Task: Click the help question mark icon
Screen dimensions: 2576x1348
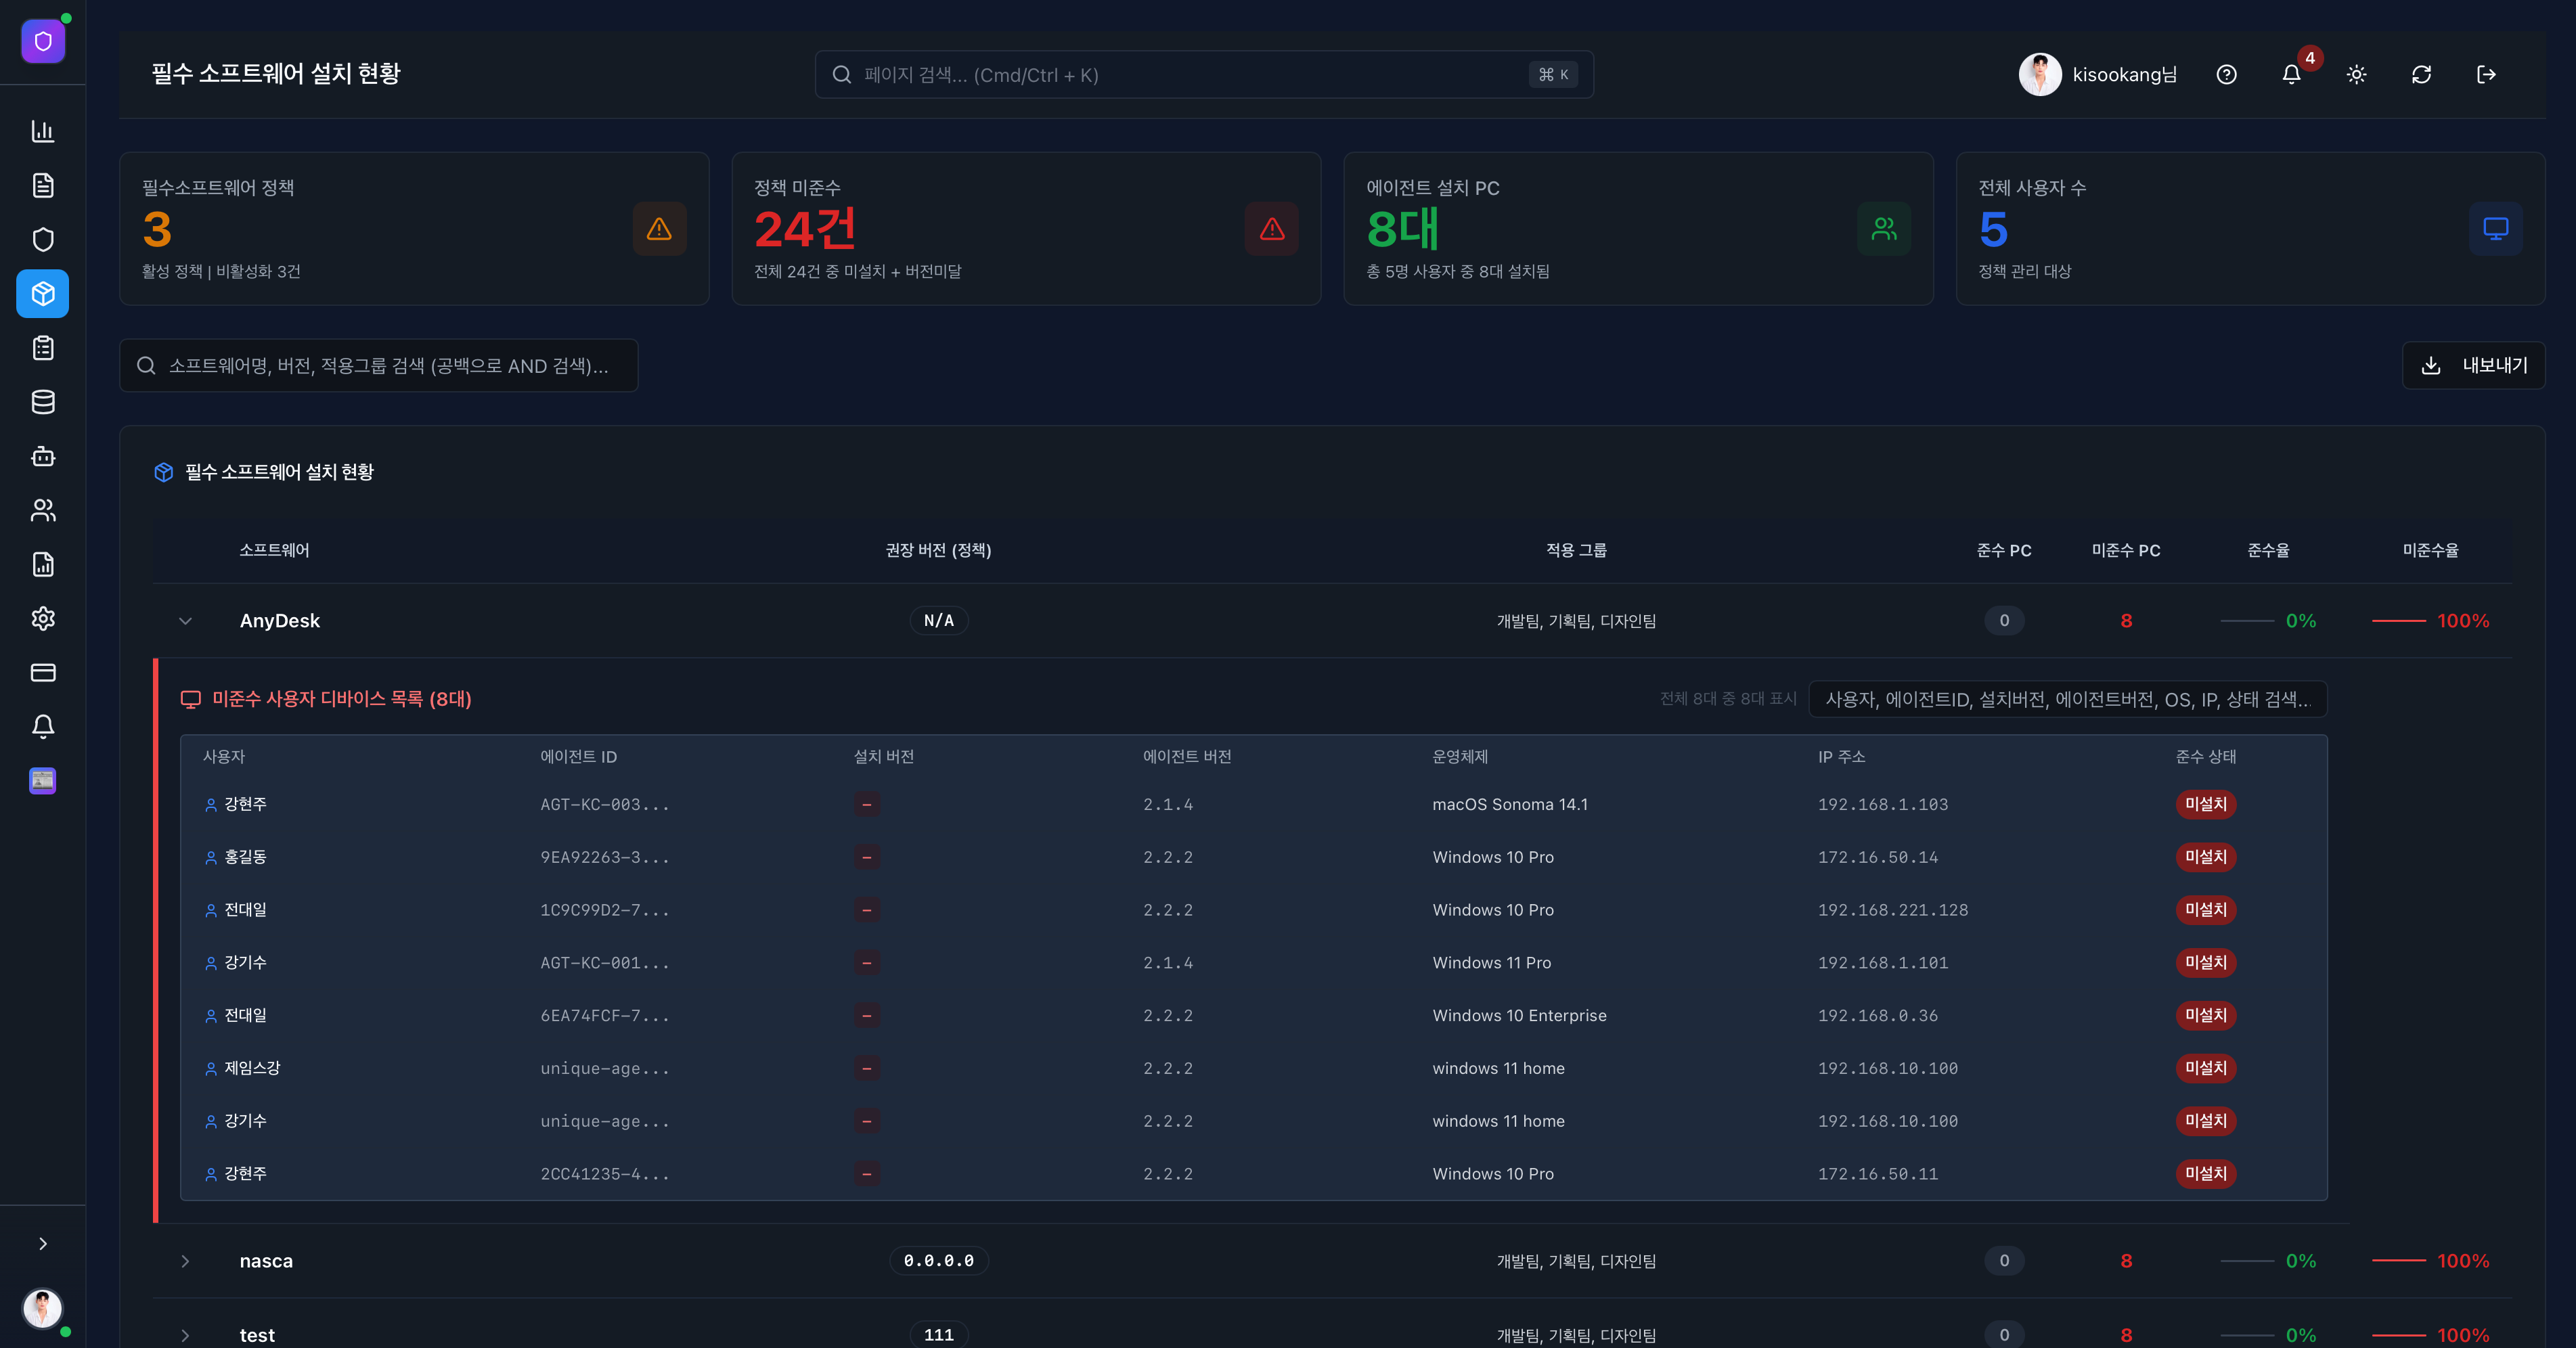Action: [x=2226, y=74]
